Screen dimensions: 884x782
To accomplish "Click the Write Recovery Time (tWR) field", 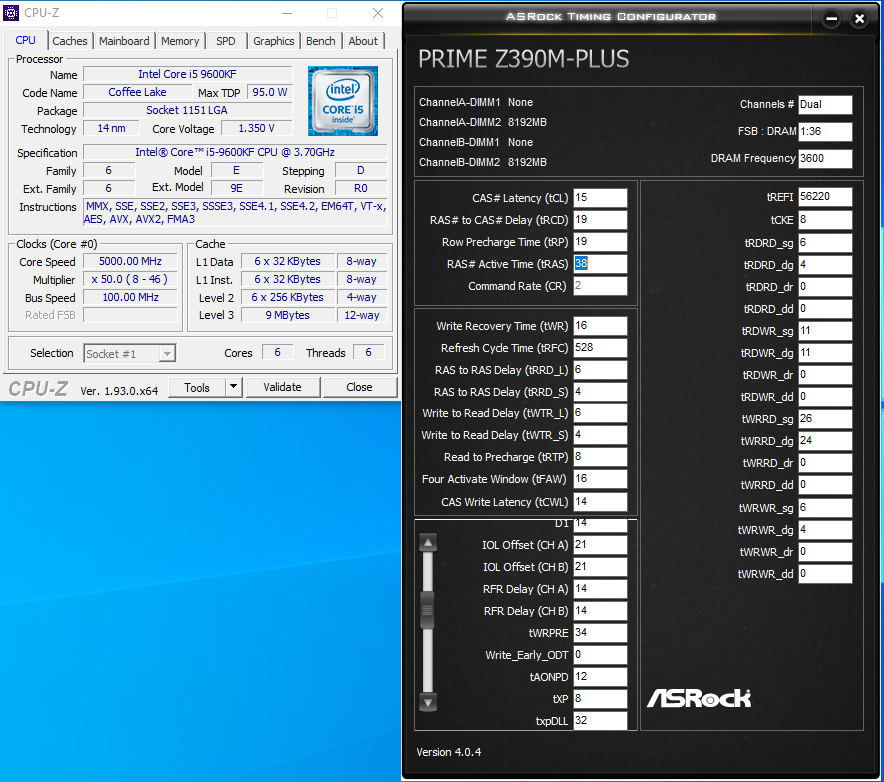I will click(600, 326).
